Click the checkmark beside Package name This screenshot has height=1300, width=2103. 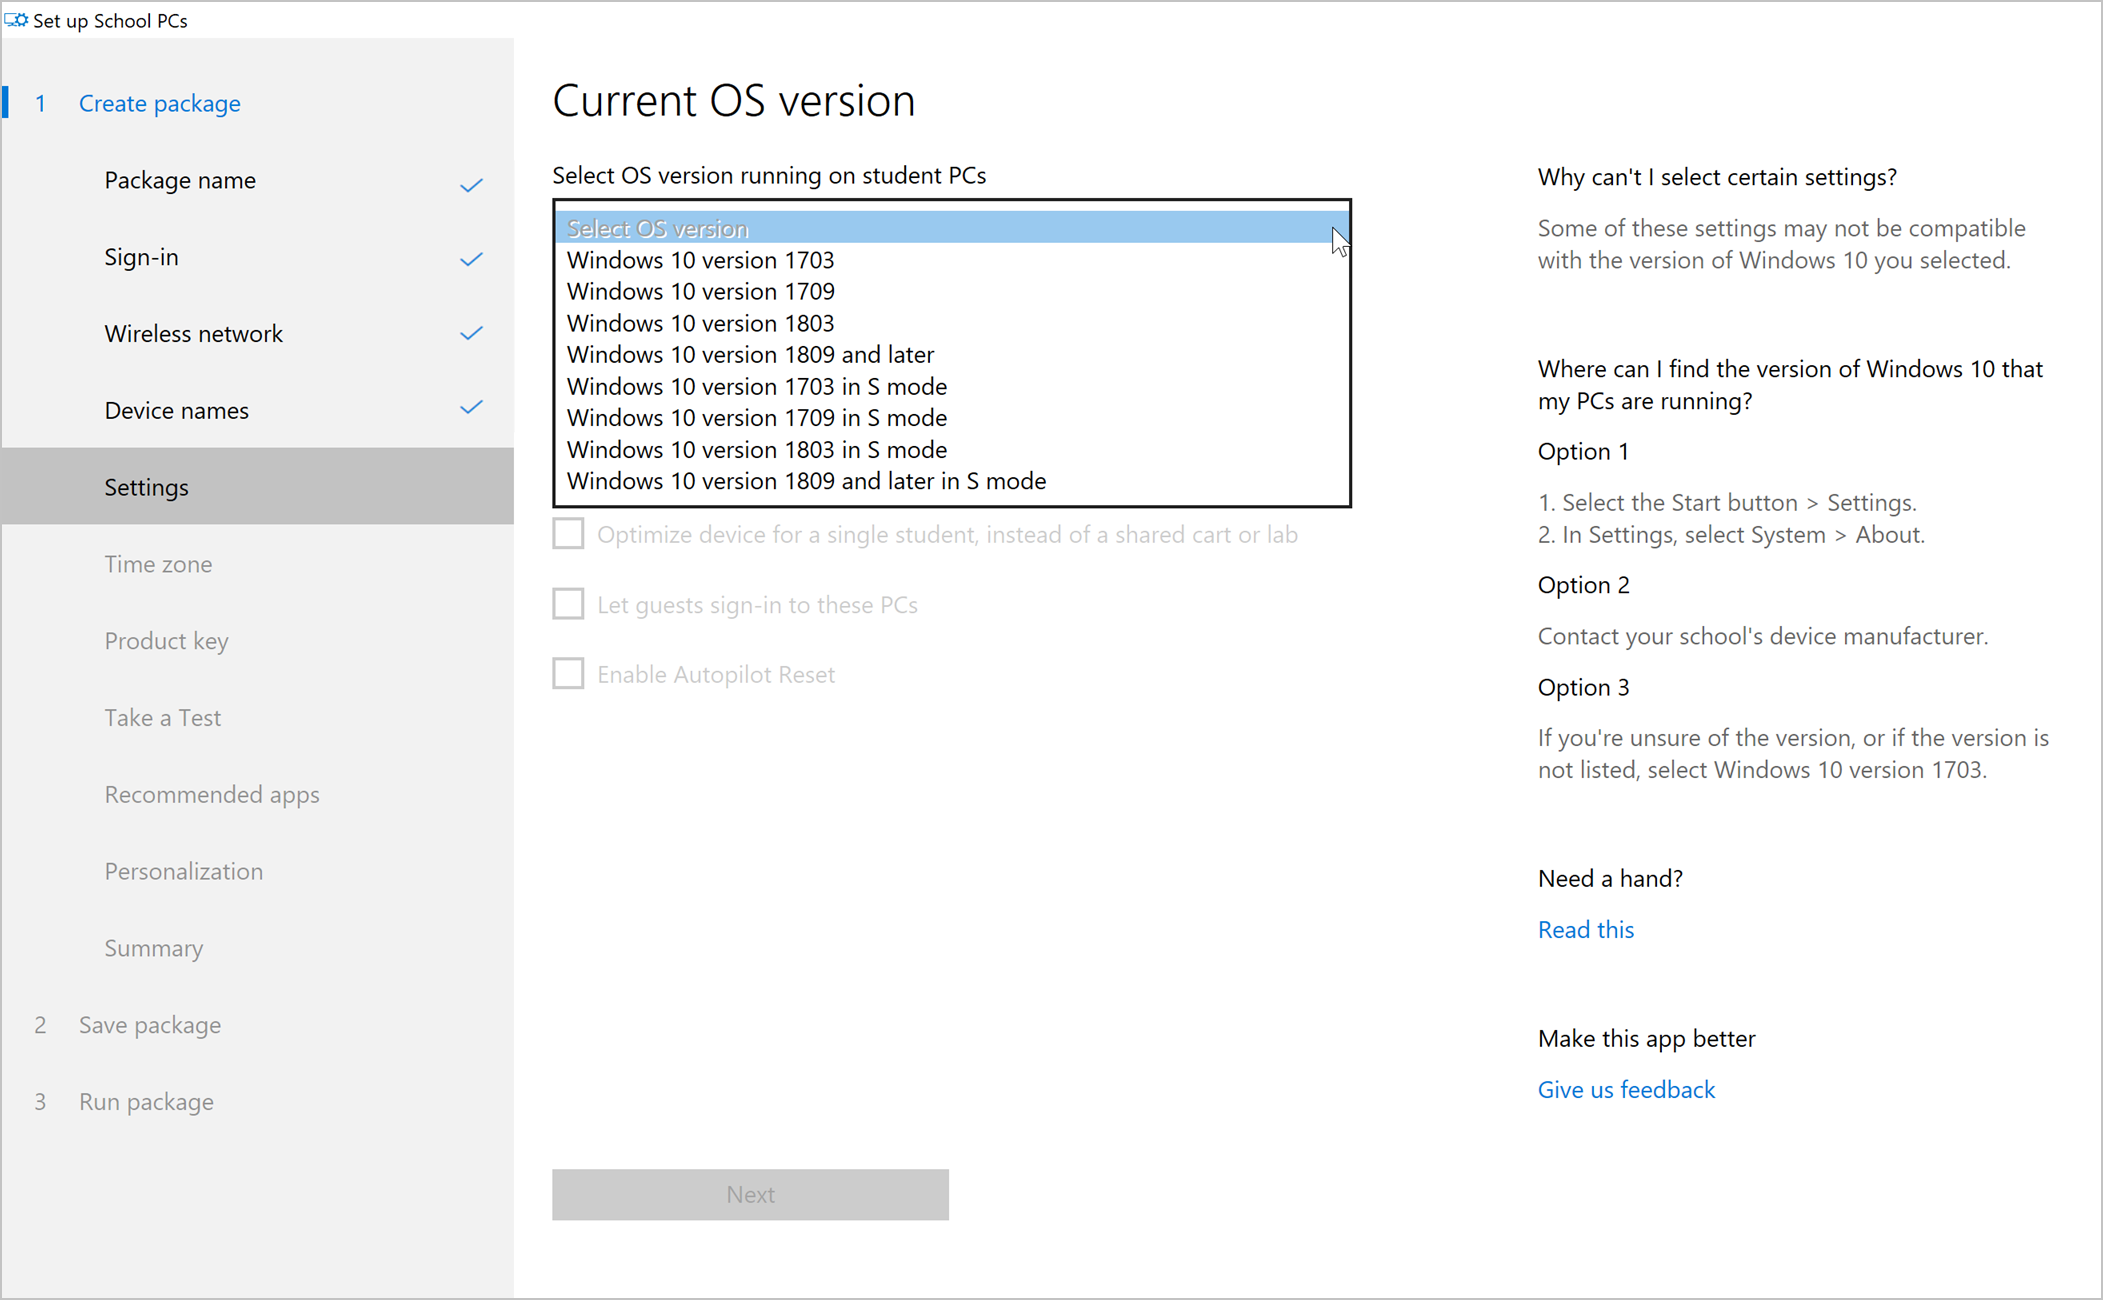(x=471, y=185)
